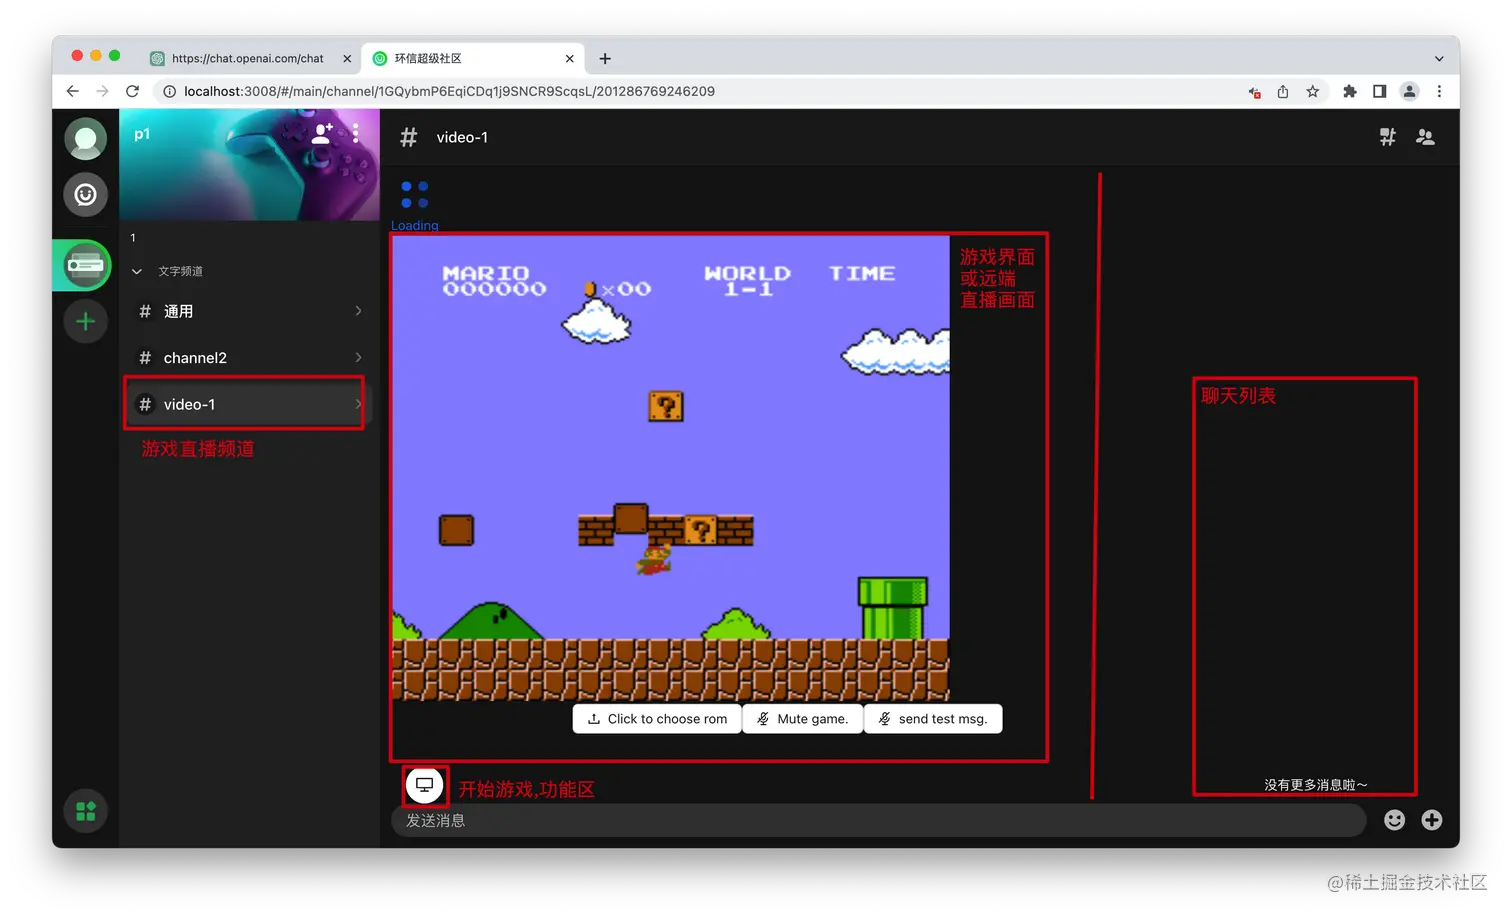Collapse the 文字频道 category
The width and height of the screenshot is (1512, 917).
point(137,271)
